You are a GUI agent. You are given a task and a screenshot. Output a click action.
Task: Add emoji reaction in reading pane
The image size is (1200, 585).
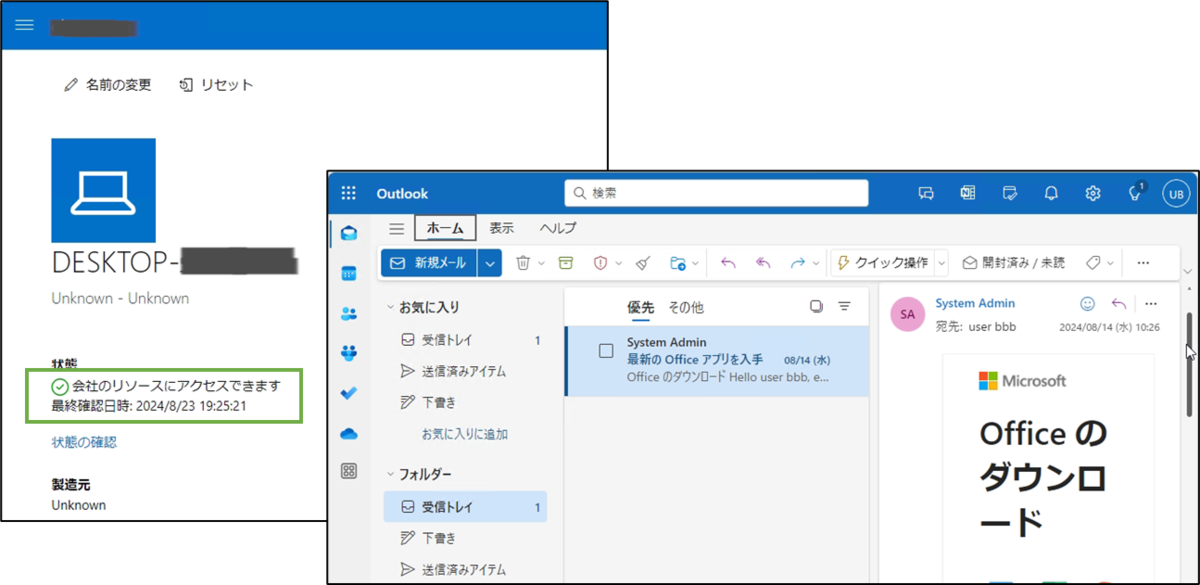(x=1088, y=304)
